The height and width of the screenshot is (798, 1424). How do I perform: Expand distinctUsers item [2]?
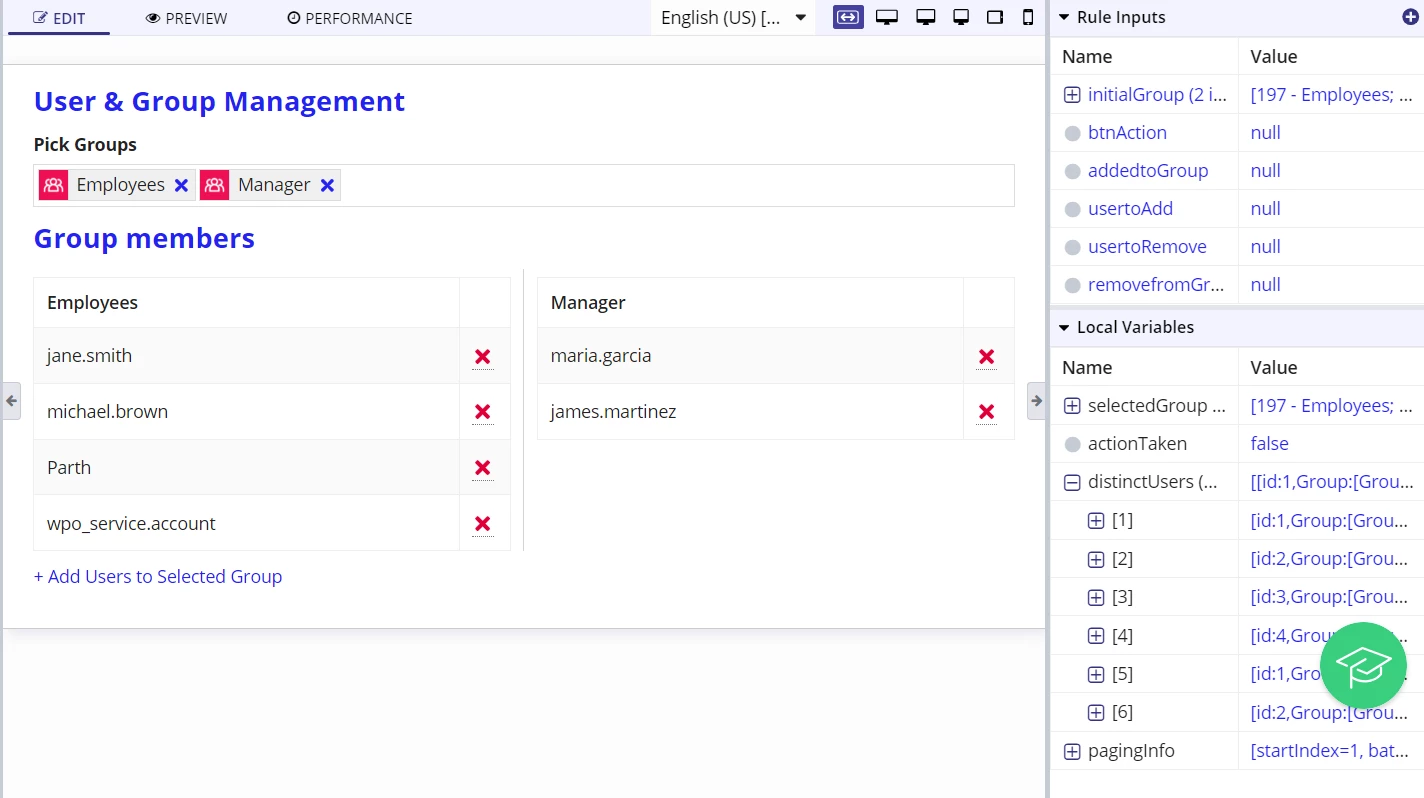click(1096, 559)
